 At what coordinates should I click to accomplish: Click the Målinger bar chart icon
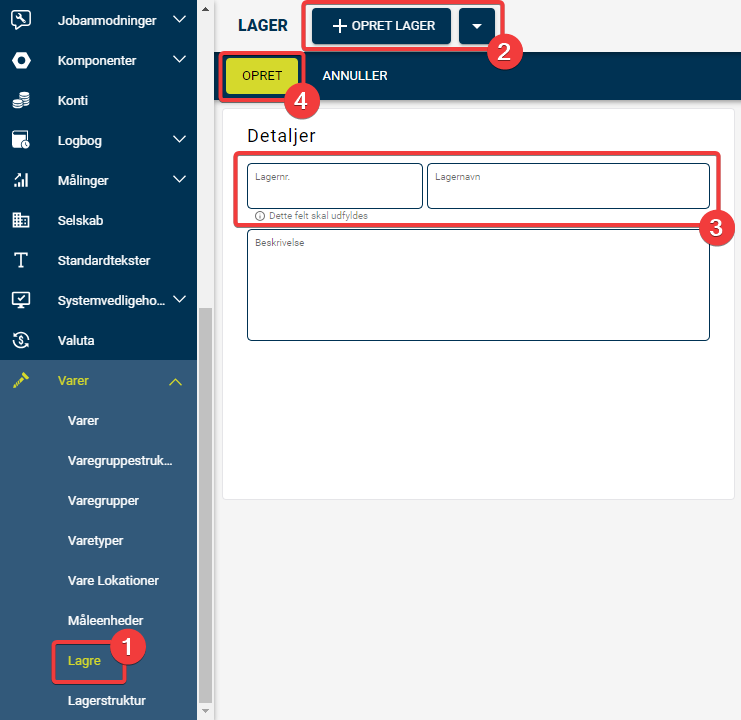point(21,180)
